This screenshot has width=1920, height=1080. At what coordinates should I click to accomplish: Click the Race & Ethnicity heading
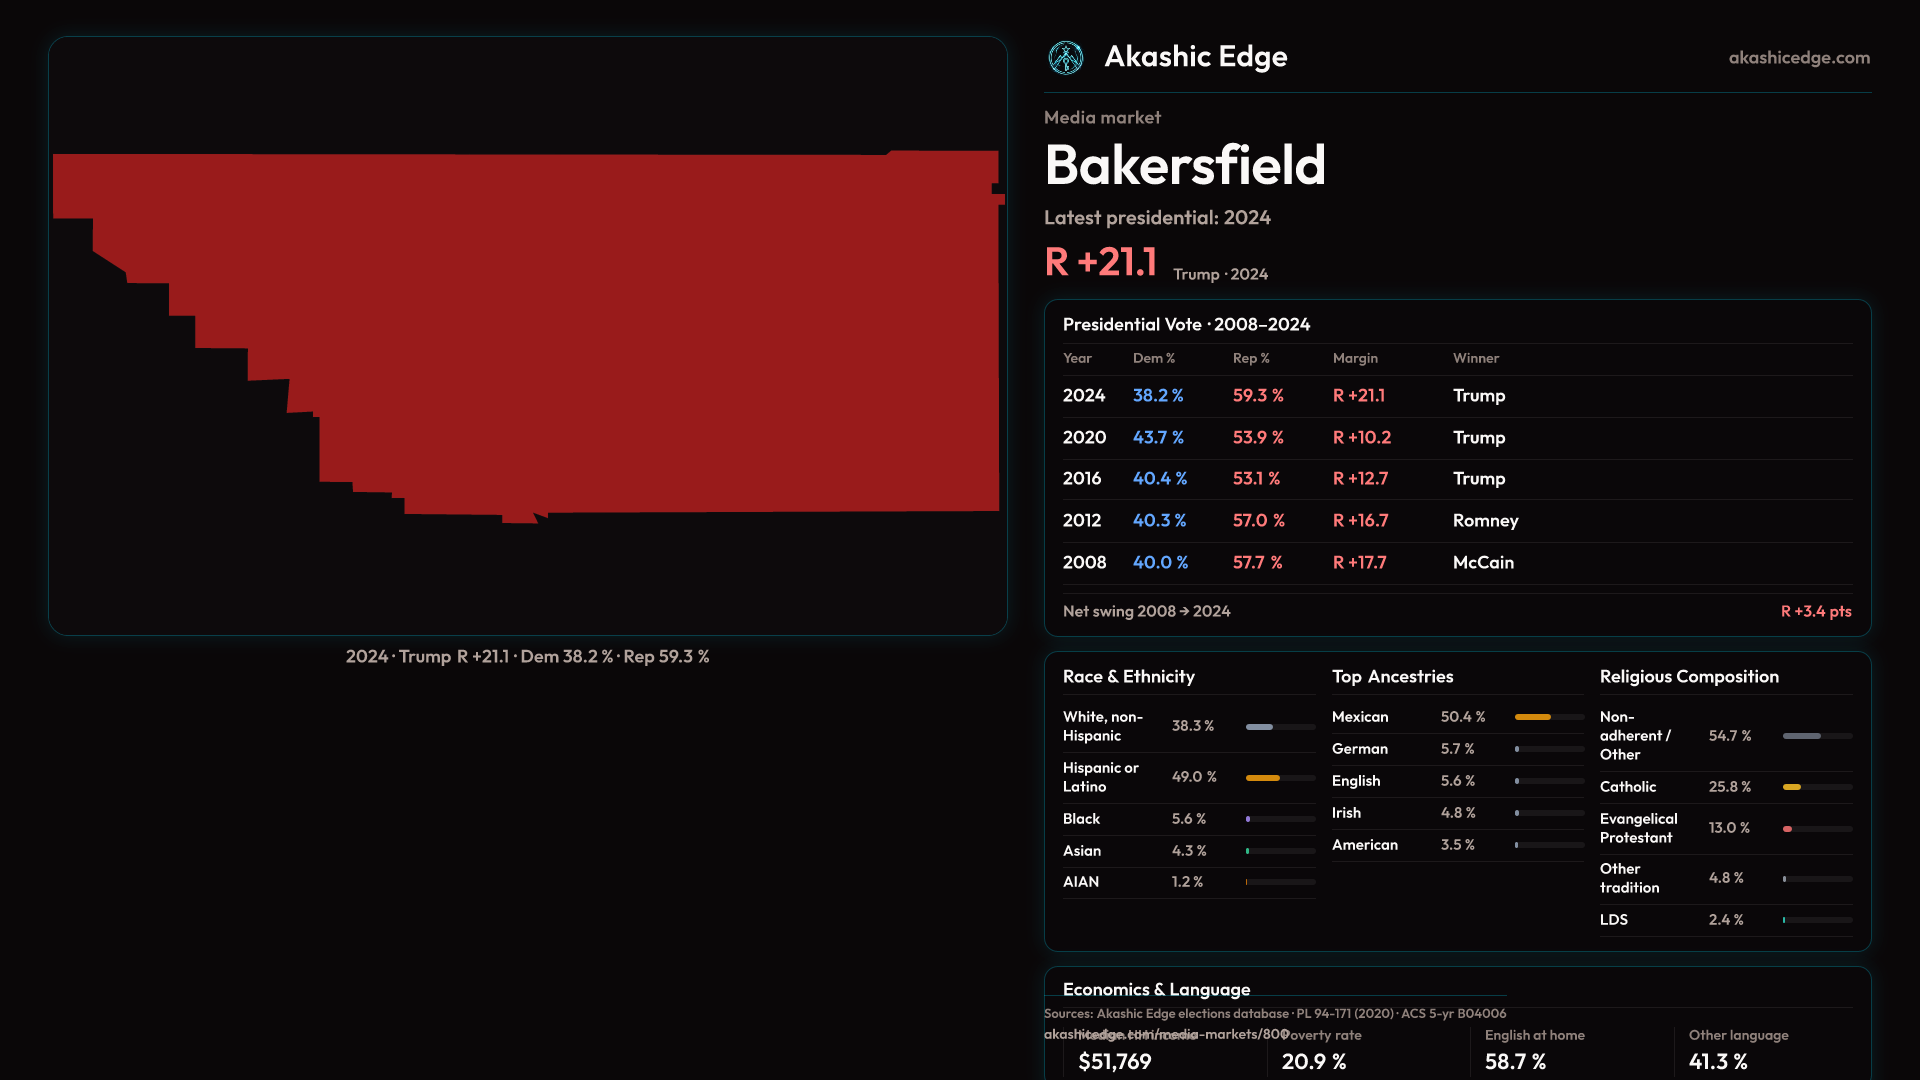(1128, 677)
